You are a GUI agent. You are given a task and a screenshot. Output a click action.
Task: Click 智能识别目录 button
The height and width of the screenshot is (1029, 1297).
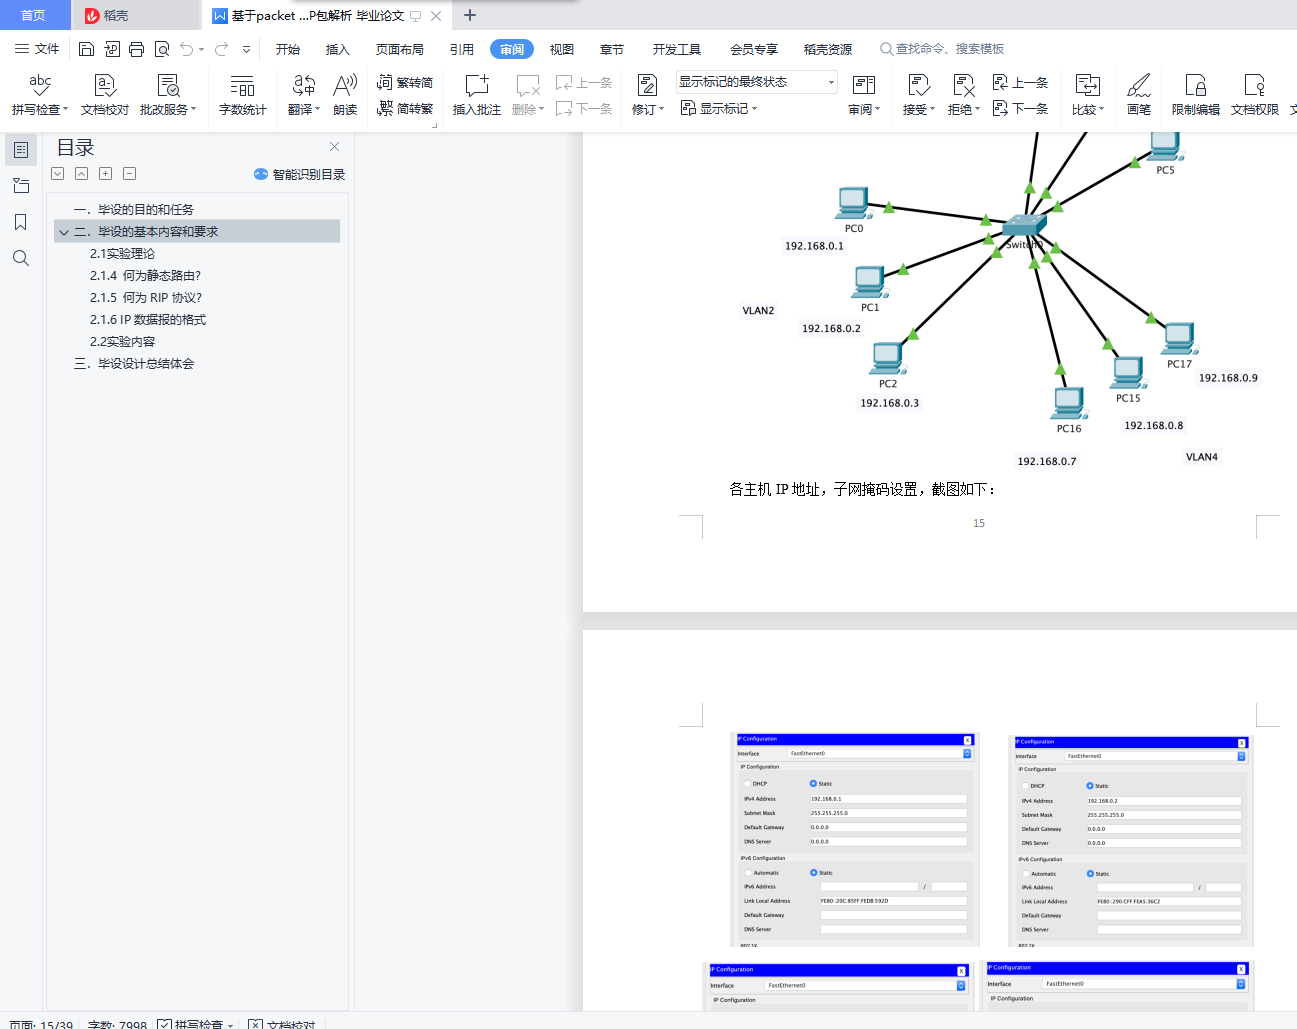coord(300,174)
